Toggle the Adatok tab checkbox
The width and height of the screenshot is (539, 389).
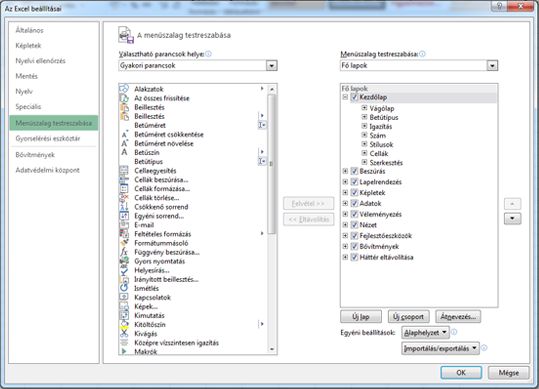[354, 203]
